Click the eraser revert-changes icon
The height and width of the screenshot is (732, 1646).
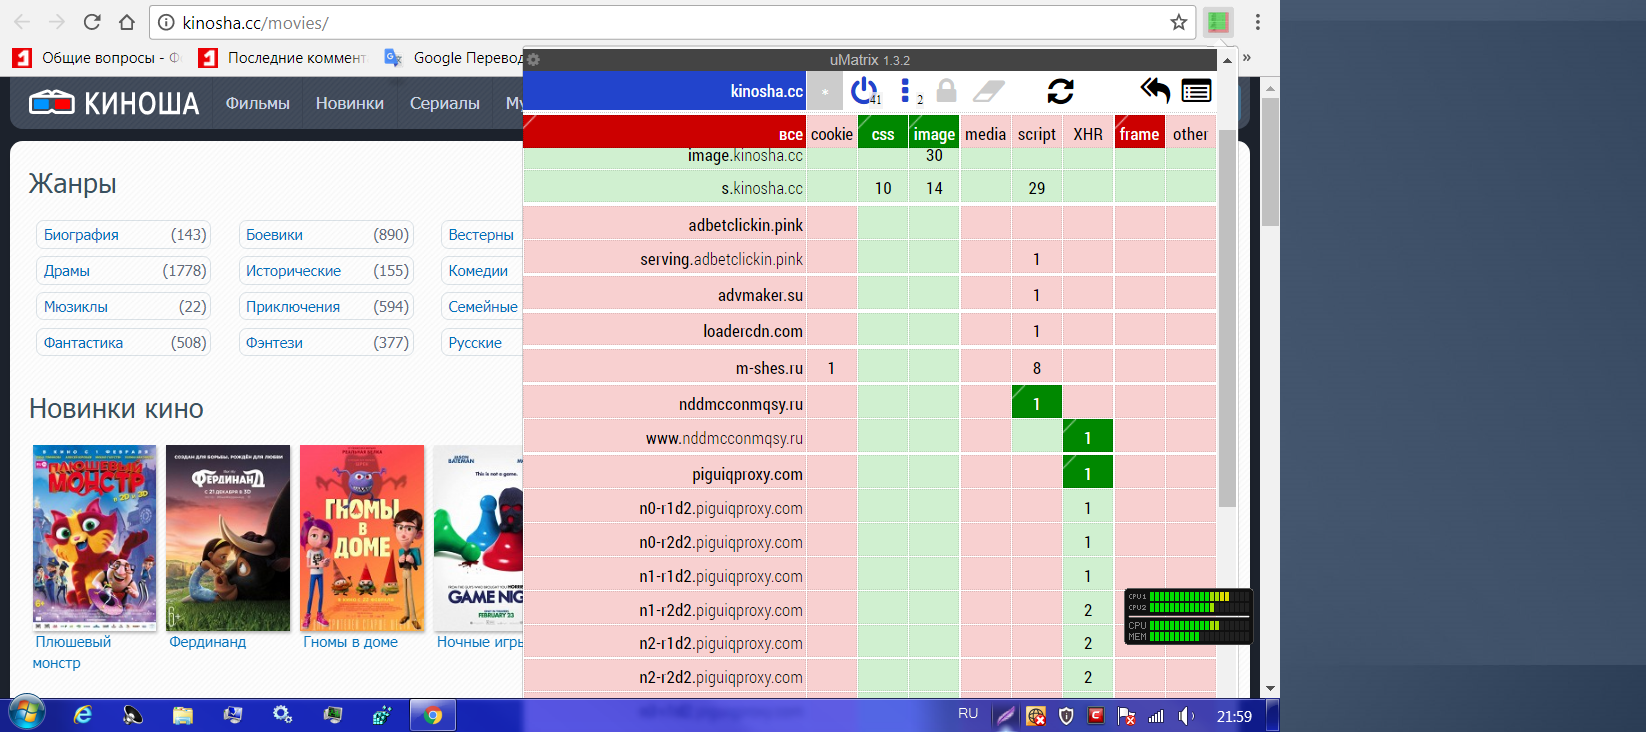tap(988, 91)
